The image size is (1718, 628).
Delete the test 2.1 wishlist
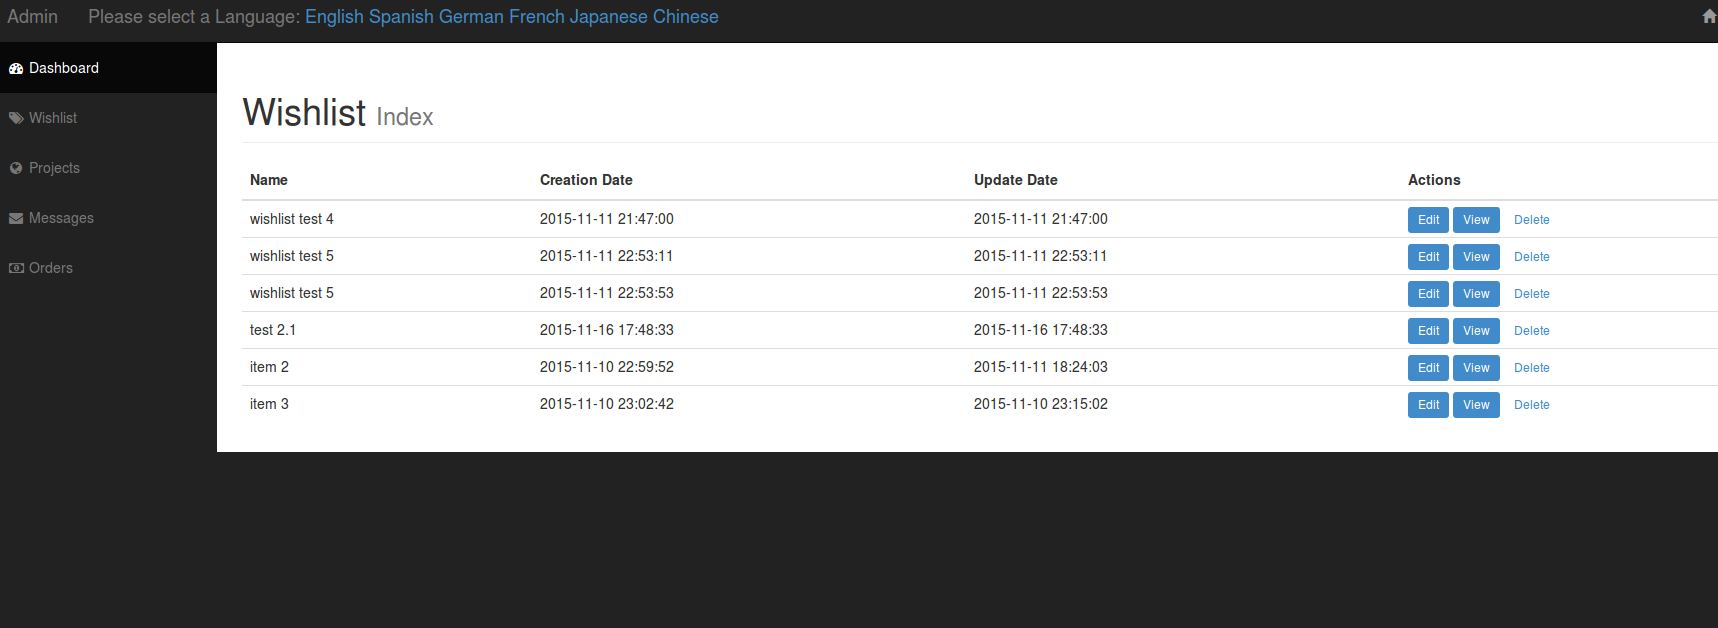(1531, 331)
